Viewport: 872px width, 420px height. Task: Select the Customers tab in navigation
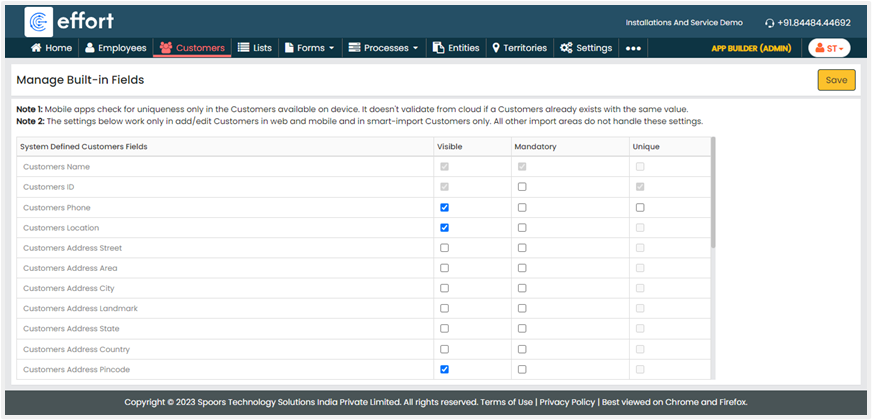coord(192,48)
